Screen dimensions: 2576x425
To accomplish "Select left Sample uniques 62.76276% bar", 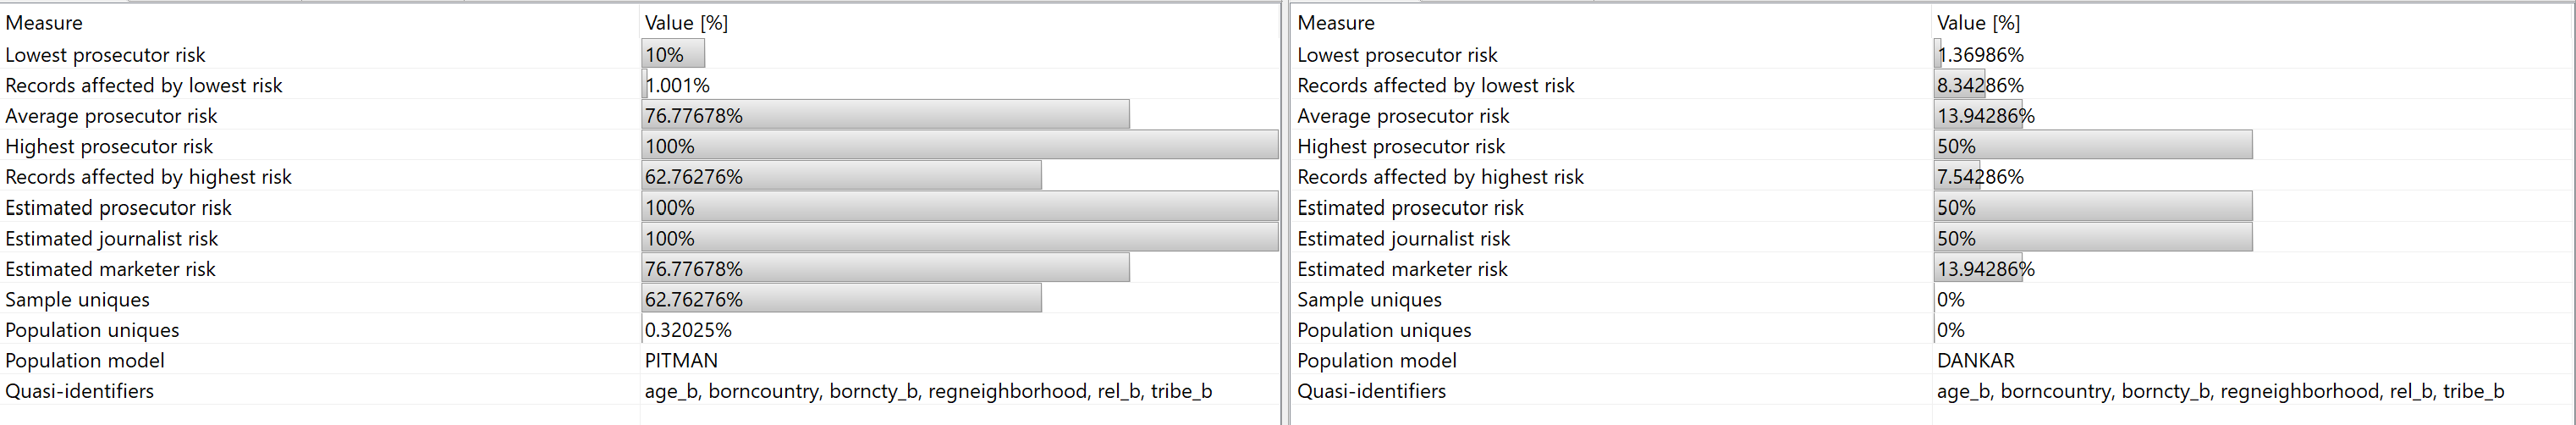I will click(x=842, y=299).
